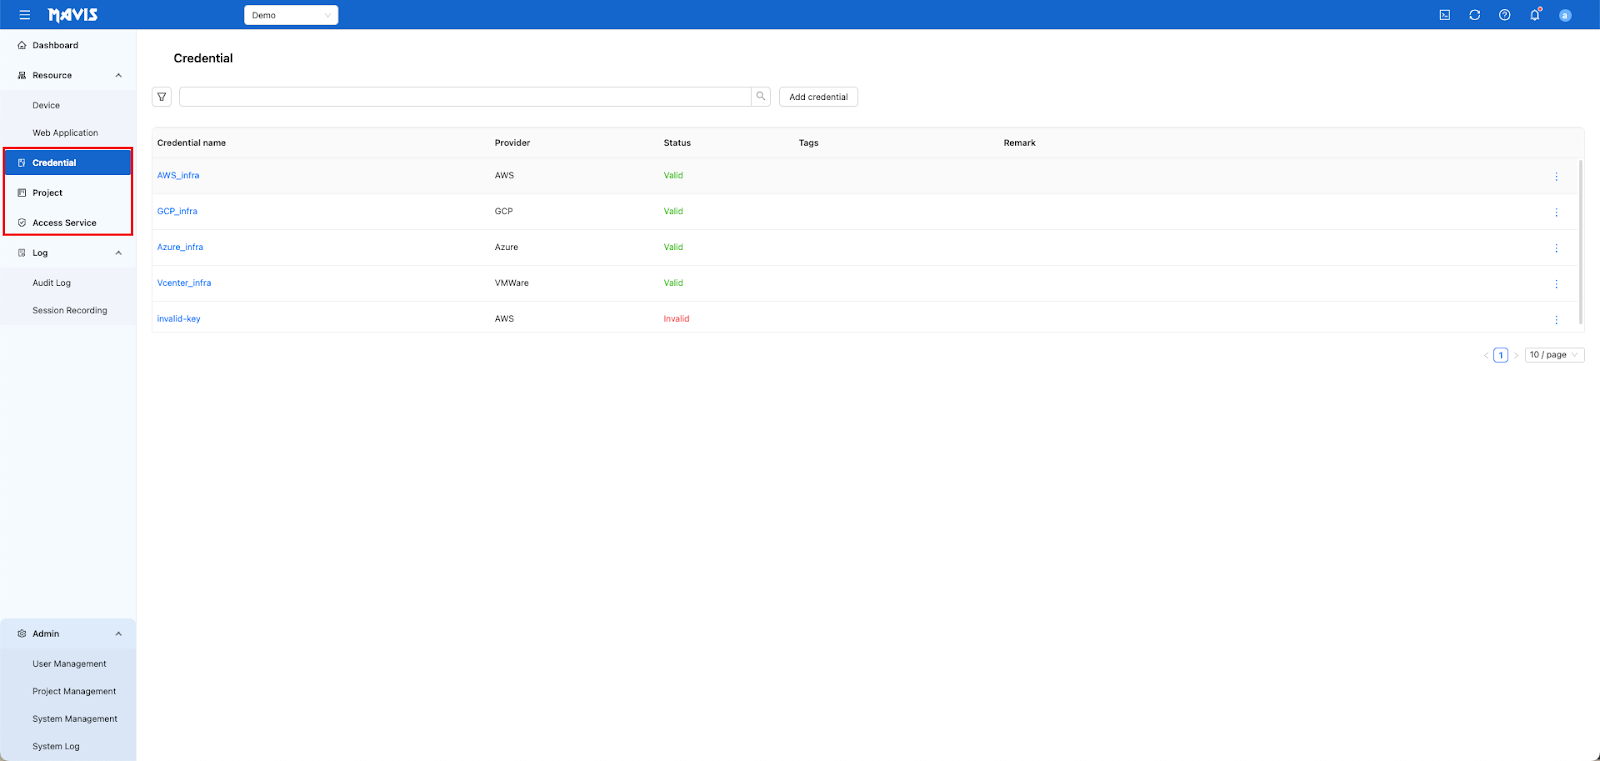Open more actions for invalid-key row
The height and width of the screenshot is (761, 1600).
pyautogui.click(x=1556, y=320)
